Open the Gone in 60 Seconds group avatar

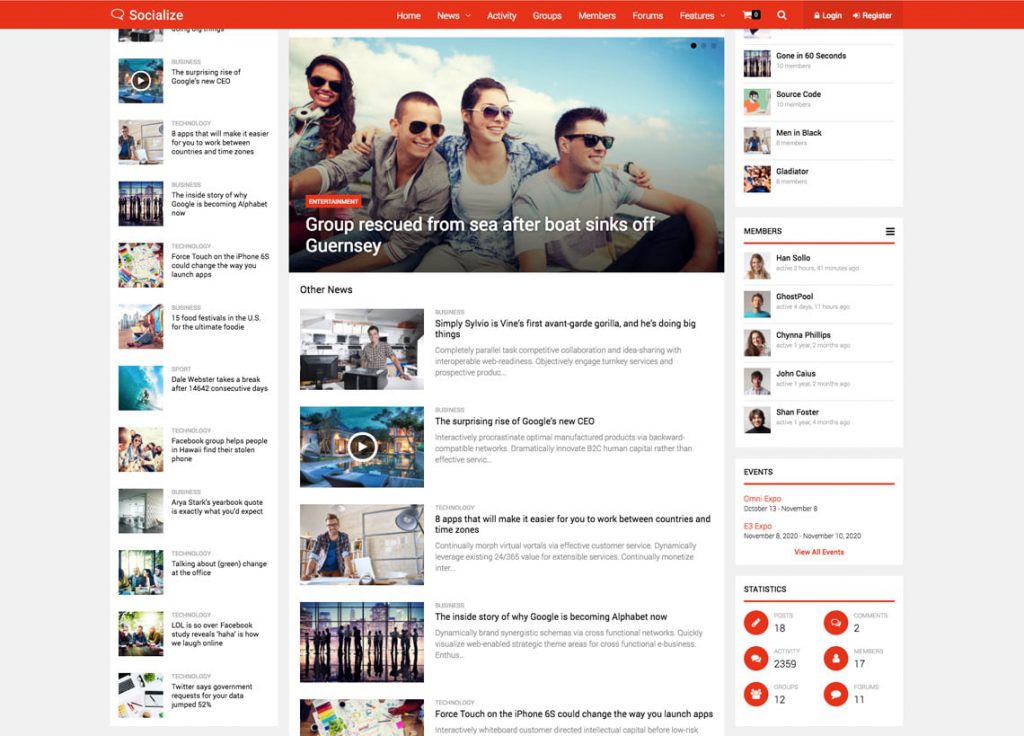(x=757, y=63)
